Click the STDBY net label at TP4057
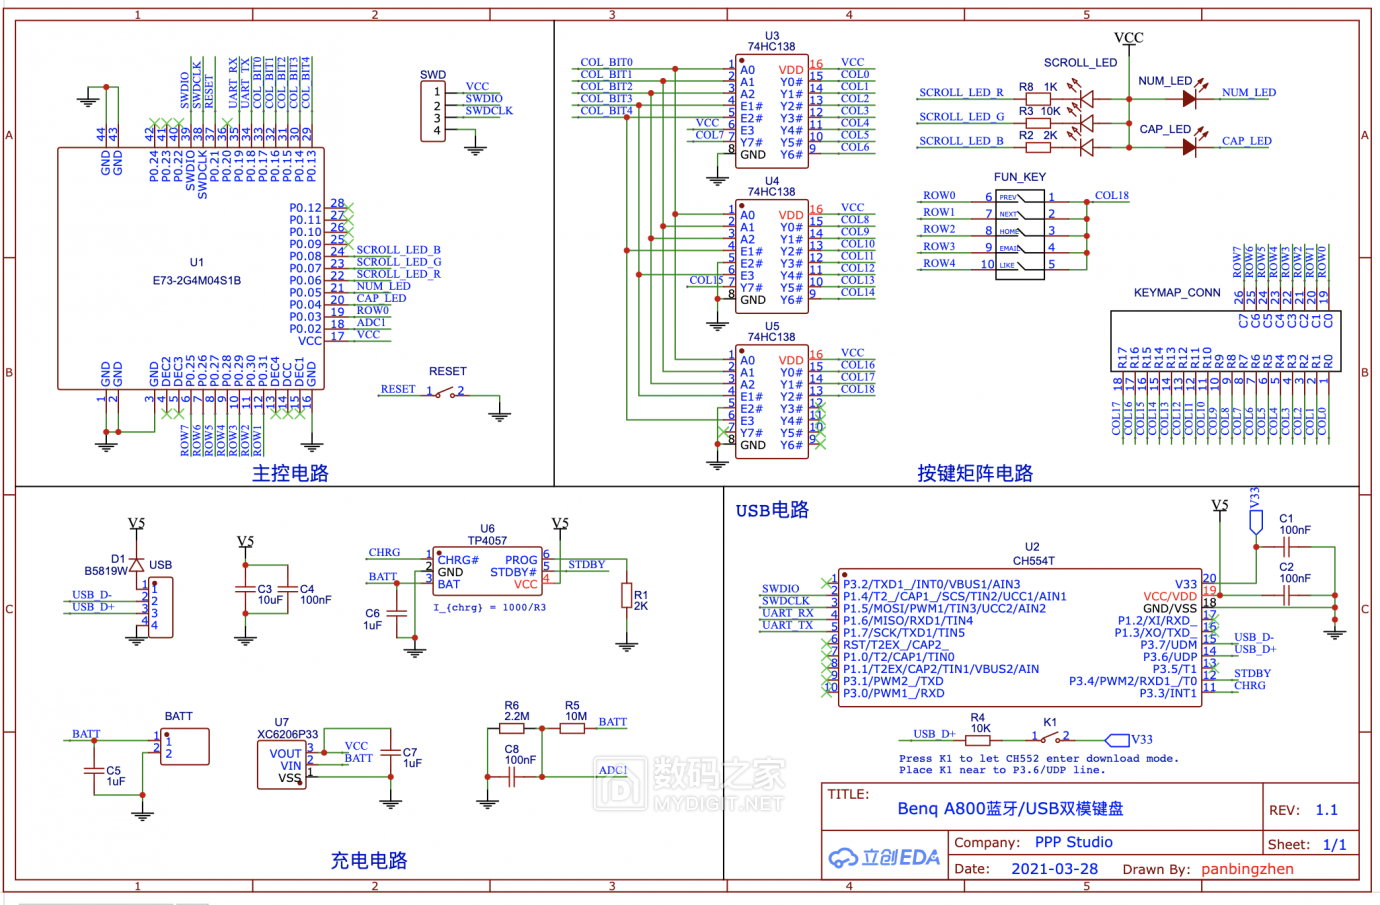 (586, 565)
